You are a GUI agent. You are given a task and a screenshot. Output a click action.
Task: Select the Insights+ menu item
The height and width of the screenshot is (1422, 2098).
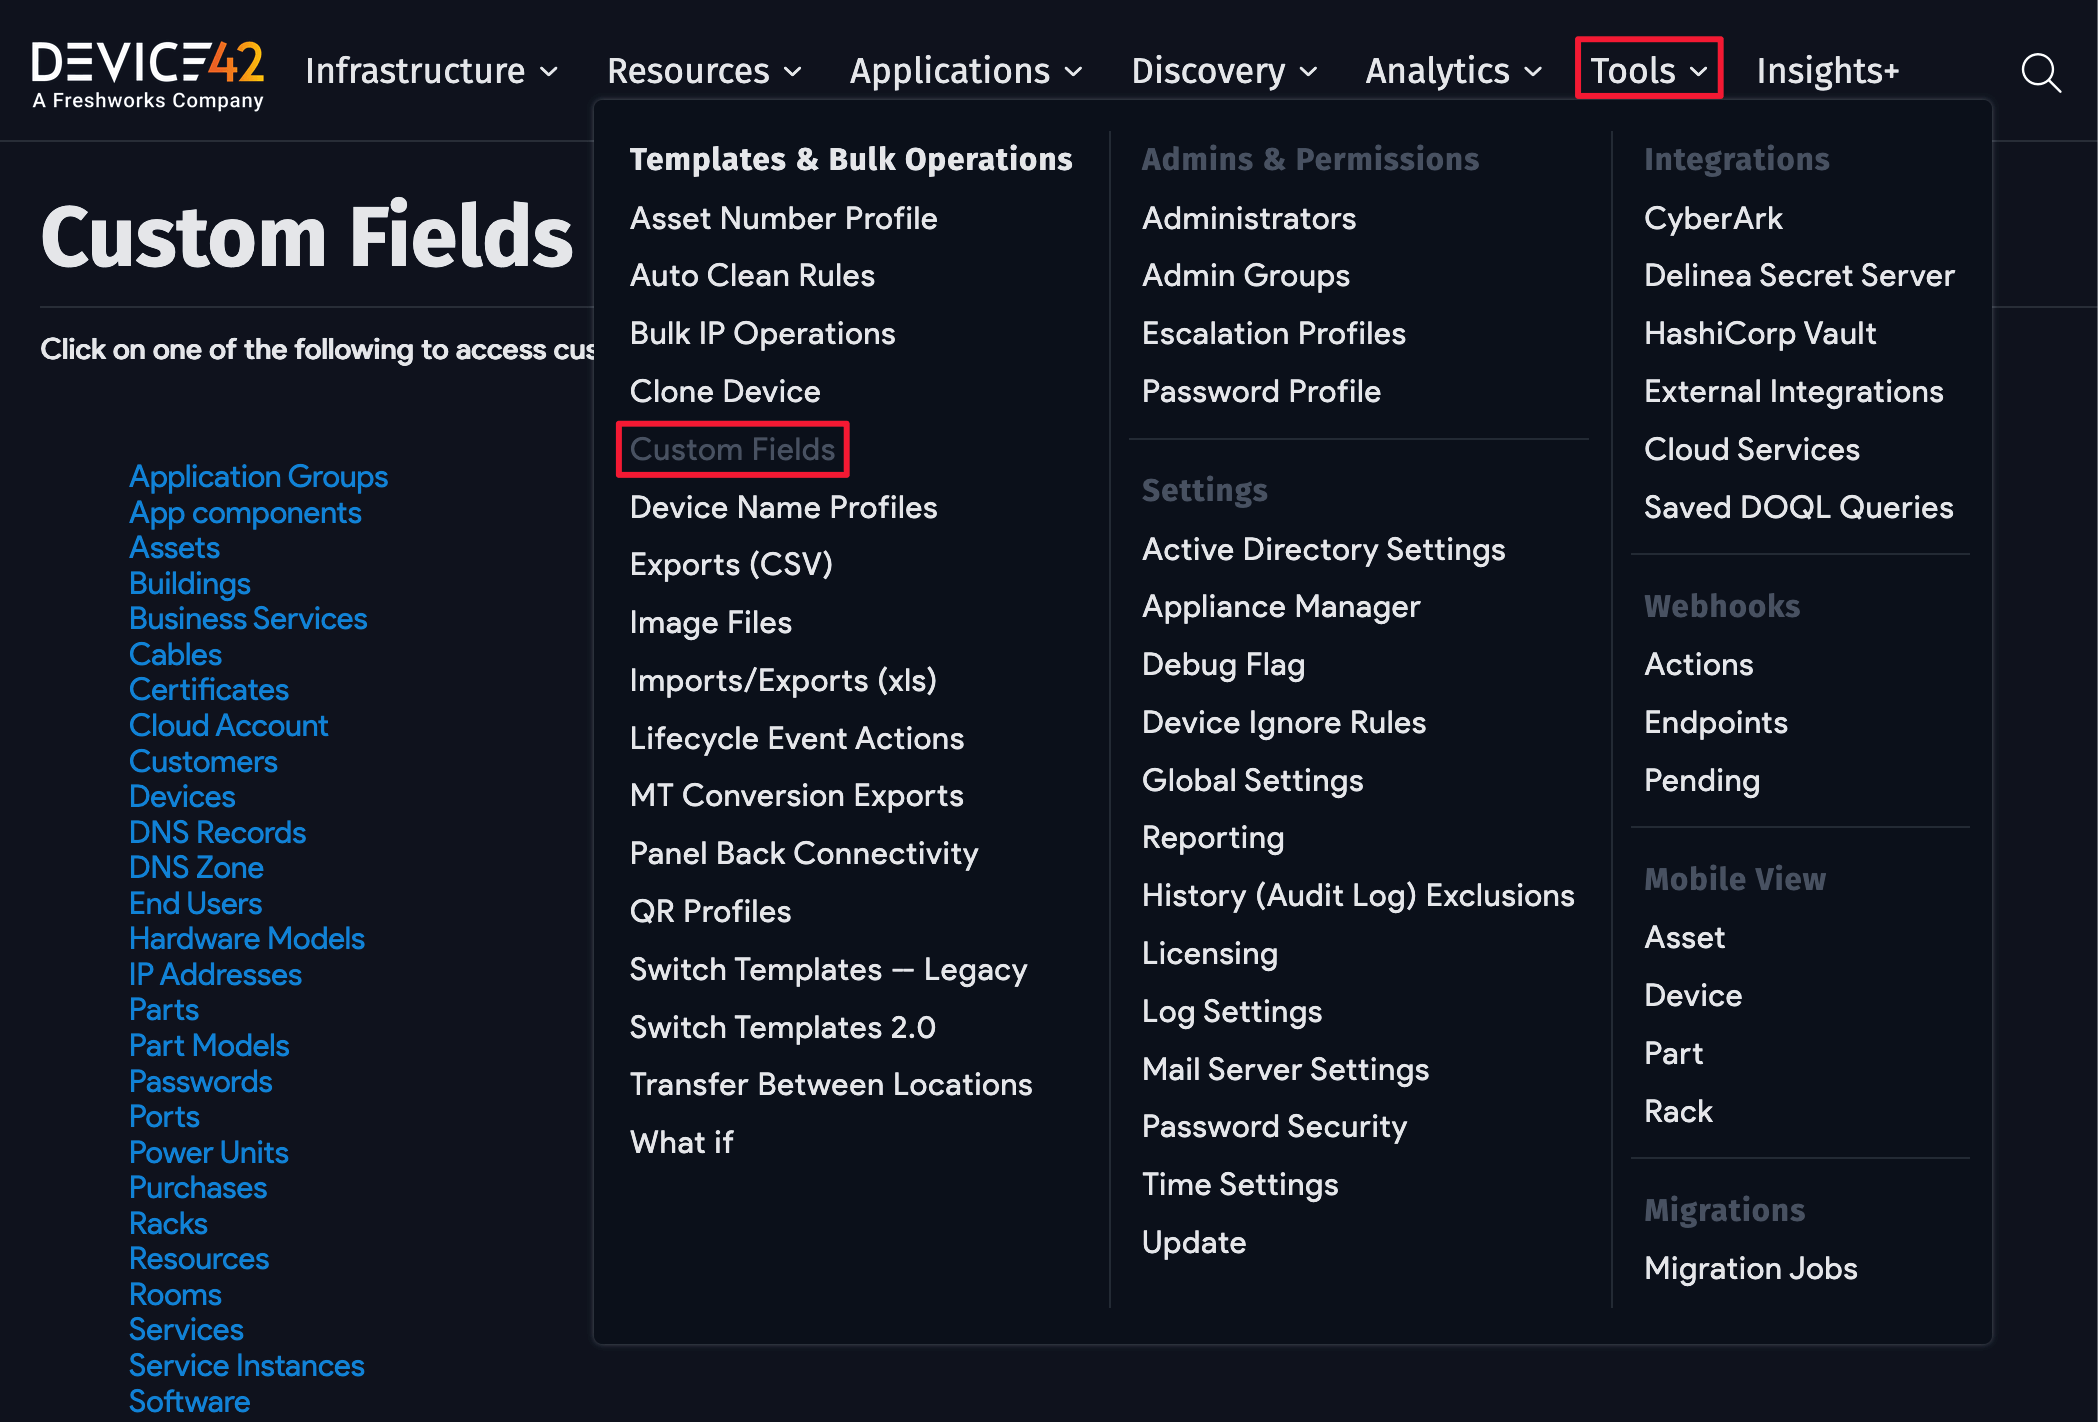pos(1827,71)
